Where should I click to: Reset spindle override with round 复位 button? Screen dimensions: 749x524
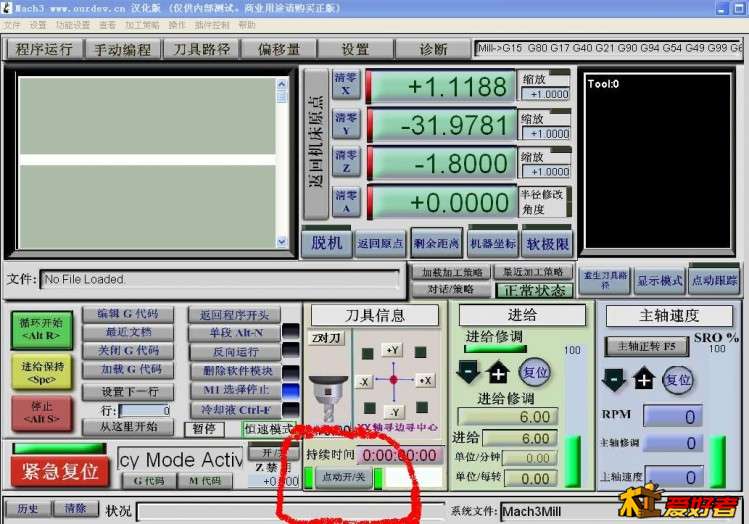678,380
